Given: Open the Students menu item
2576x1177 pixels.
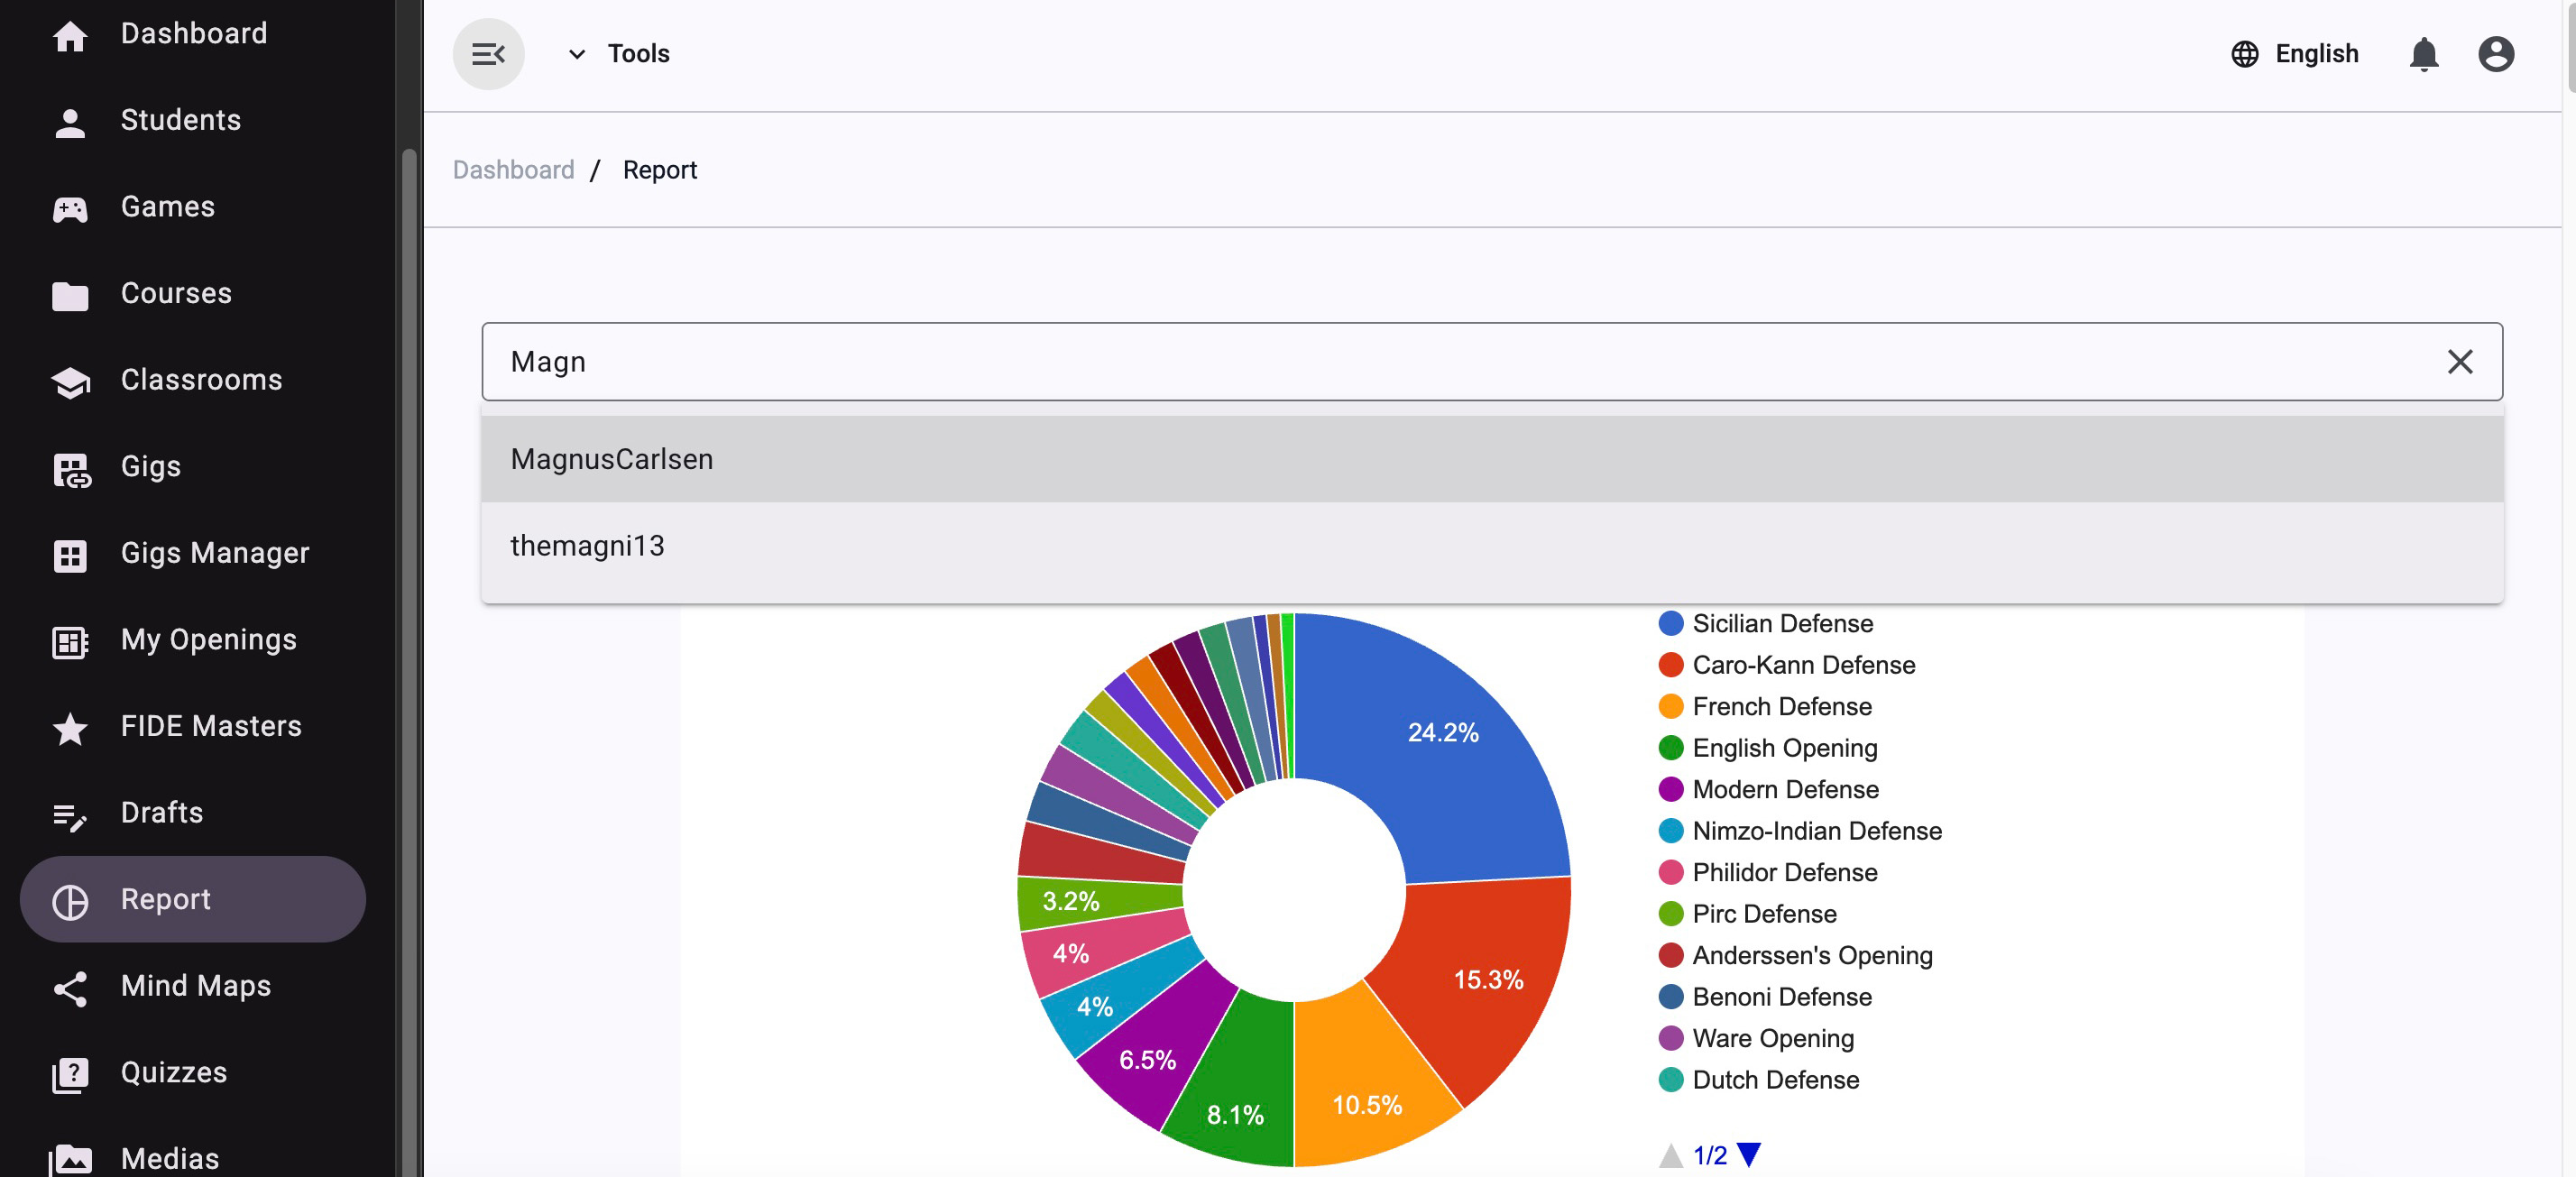Looking at the screenshot, I should (x=180, y=120).
